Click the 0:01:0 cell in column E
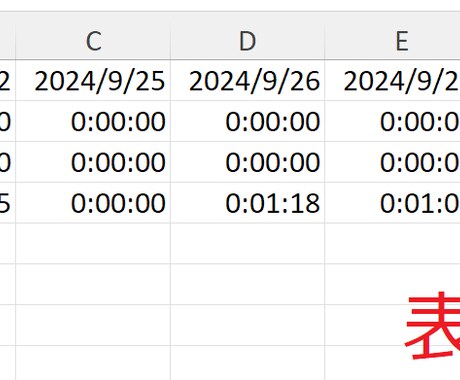Viewport: 460px width, 380px height. pyautogui.click(x=392, y=203)
